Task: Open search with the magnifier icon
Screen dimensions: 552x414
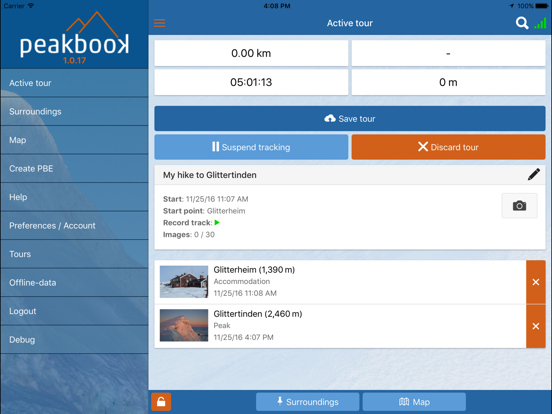Action: click(x=522, y=23)
